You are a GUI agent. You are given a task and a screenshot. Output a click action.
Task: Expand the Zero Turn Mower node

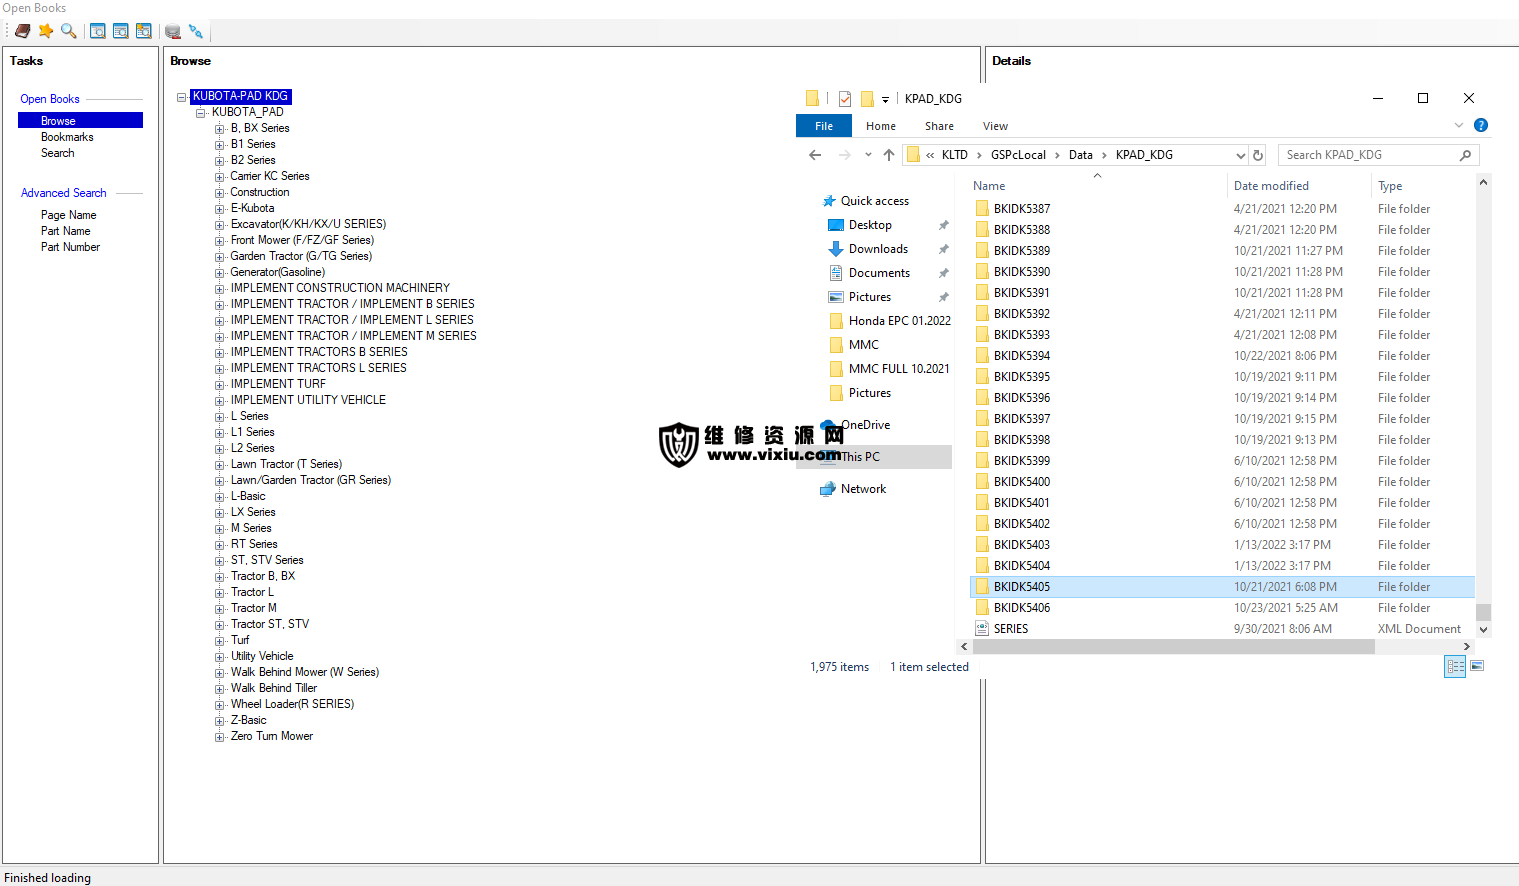pos(219,737)
